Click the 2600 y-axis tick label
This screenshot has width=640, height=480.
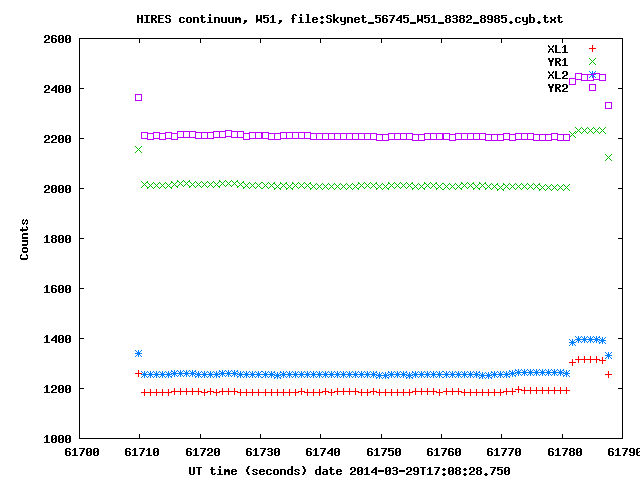tap(58, 39)
